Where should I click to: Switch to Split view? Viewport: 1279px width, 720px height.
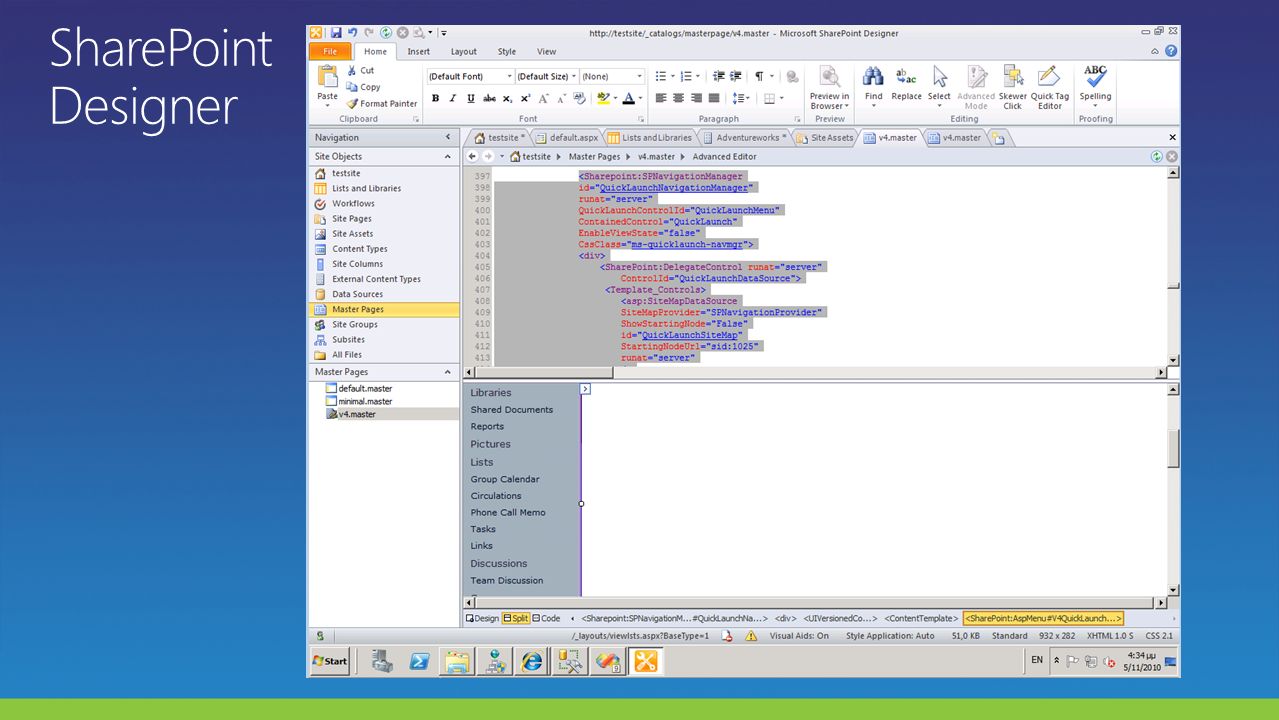coord(516,618)
